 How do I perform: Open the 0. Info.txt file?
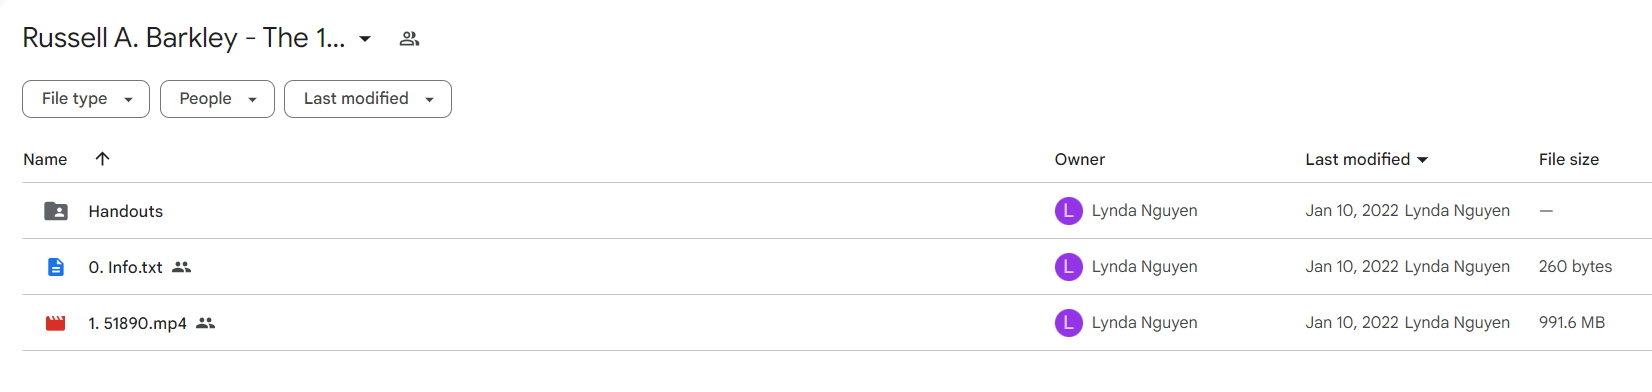click(x=125, y=267)
